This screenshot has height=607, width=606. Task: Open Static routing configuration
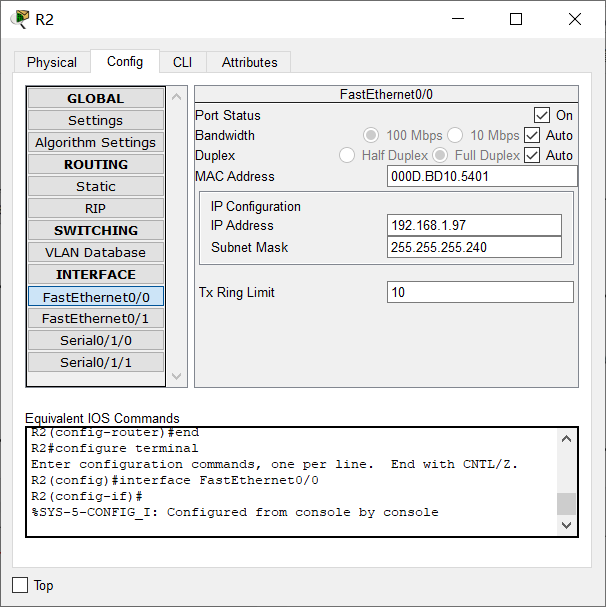pyautogui.click(x=96, y=186)
